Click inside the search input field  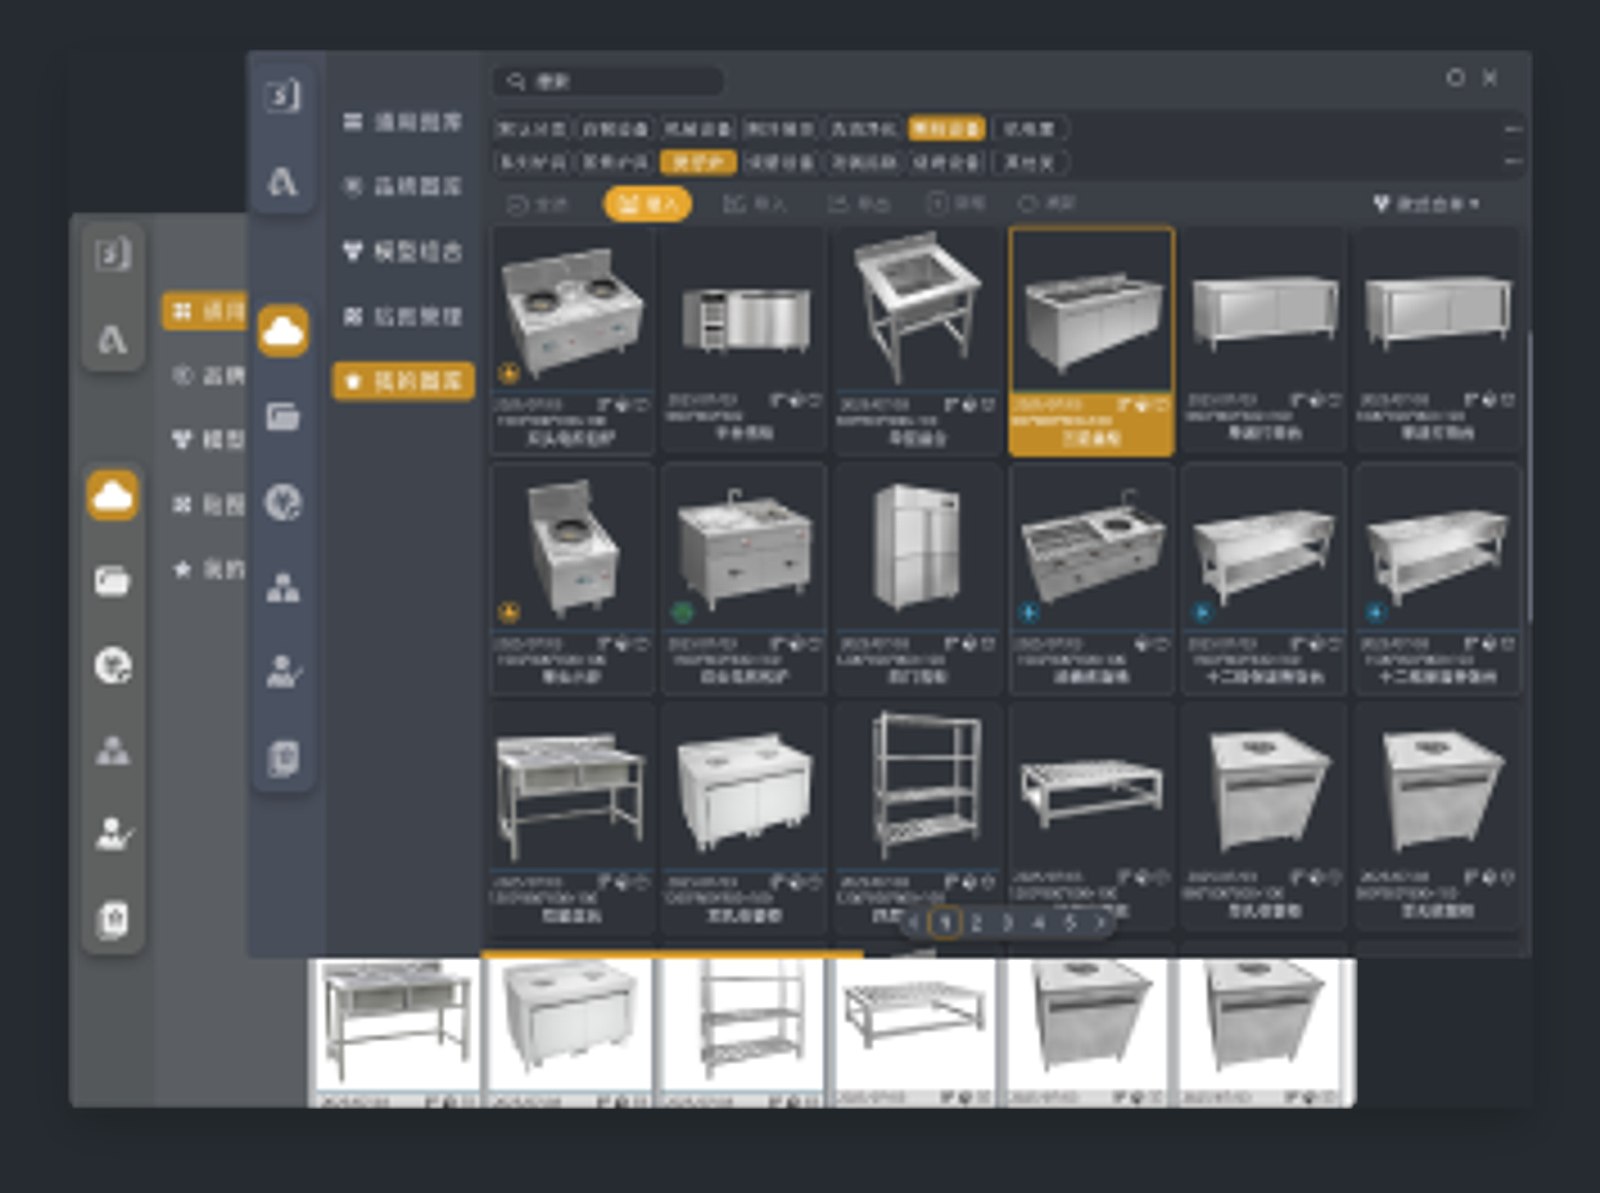tap(608, 81)
